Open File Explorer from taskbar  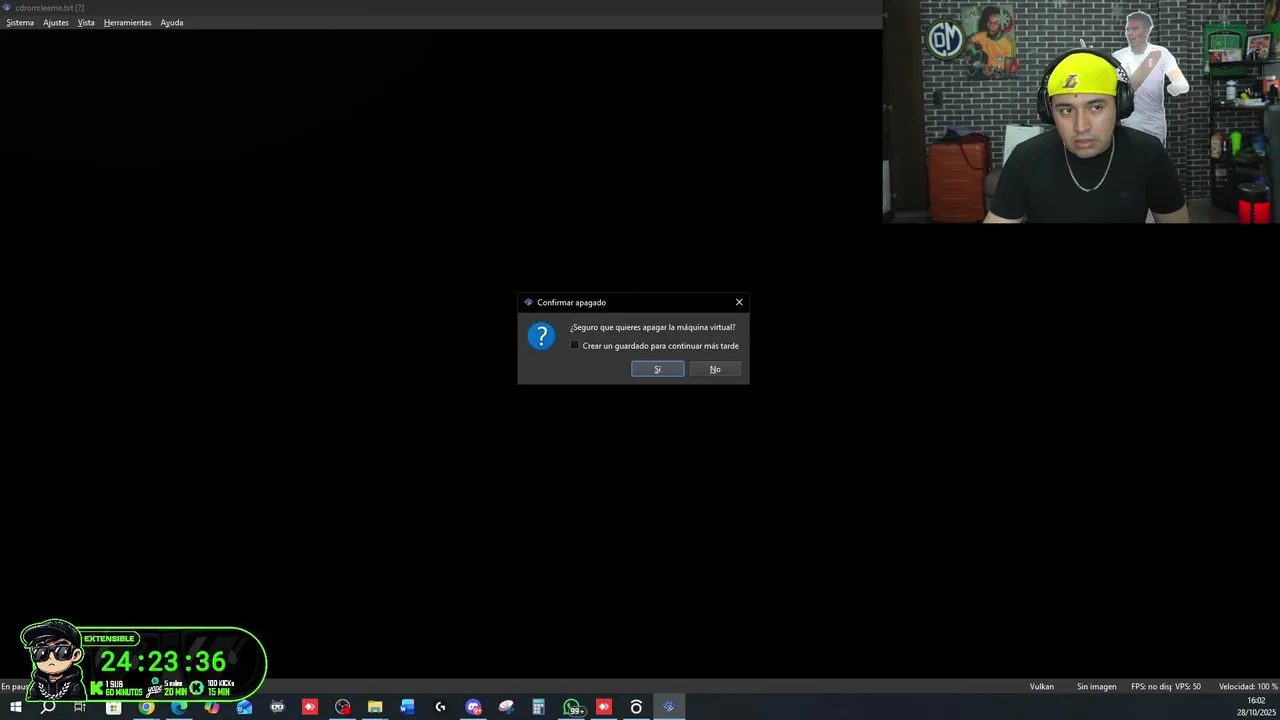click(375, 707)
